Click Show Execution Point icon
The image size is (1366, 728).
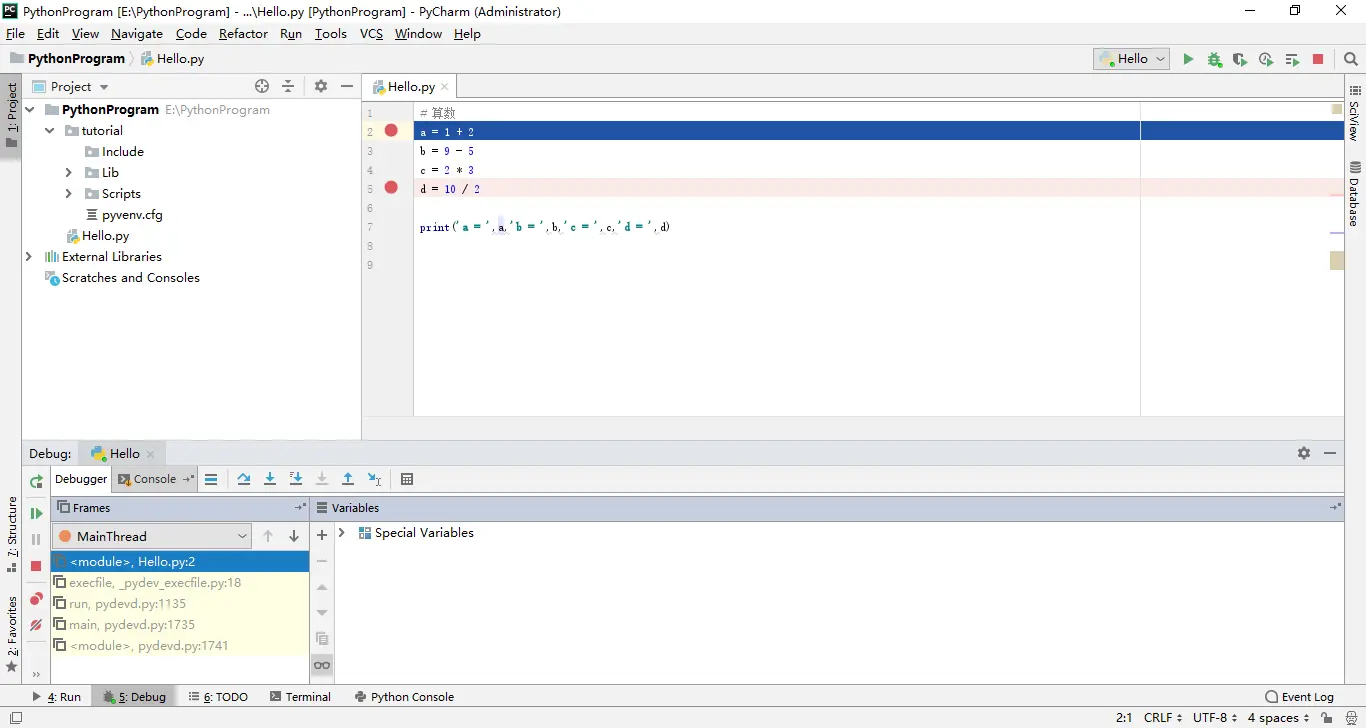coord(211,480)
